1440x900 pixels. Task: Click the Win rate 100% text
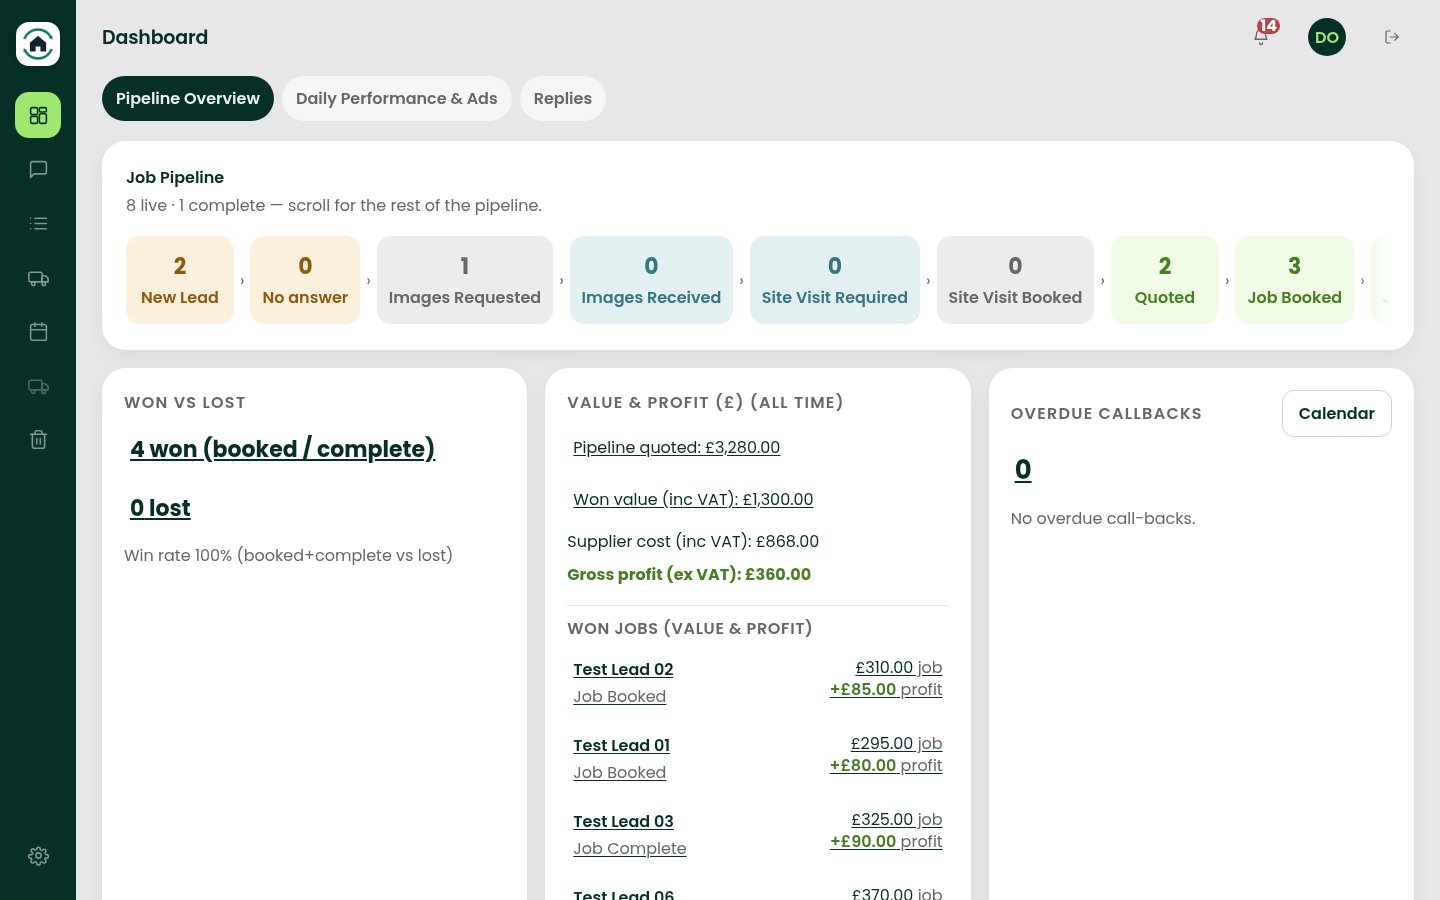288,555
